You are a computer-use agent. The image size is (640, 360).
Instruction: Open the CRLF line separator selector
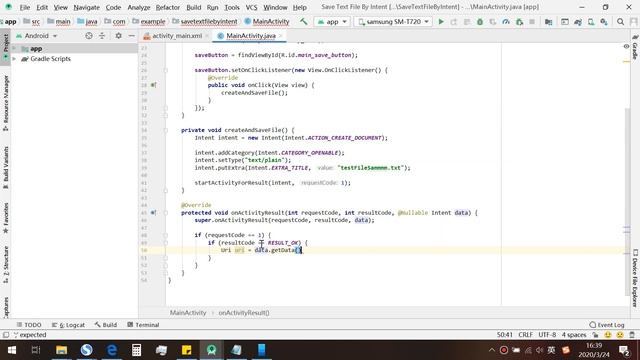pyautogui.click(x=525, y=335)
